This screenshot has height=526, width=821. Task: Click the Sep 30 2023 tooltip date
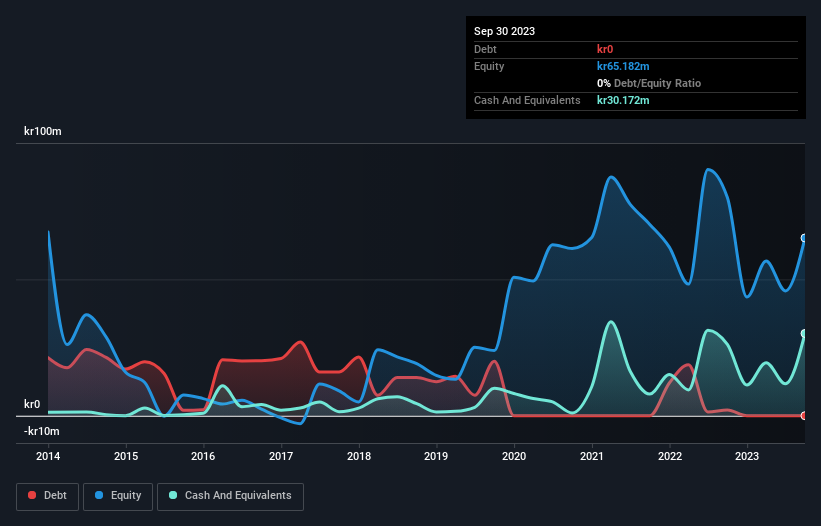pyautogui.click(x=504, y=31)
